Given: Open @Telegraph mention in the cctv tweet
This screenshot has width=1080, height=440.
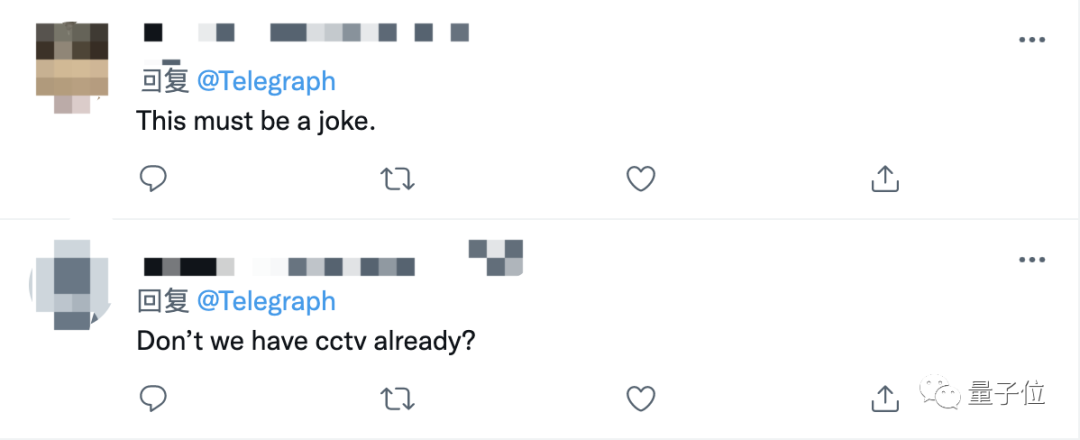Looking at the screenshot, I should [x=265, y=300].
